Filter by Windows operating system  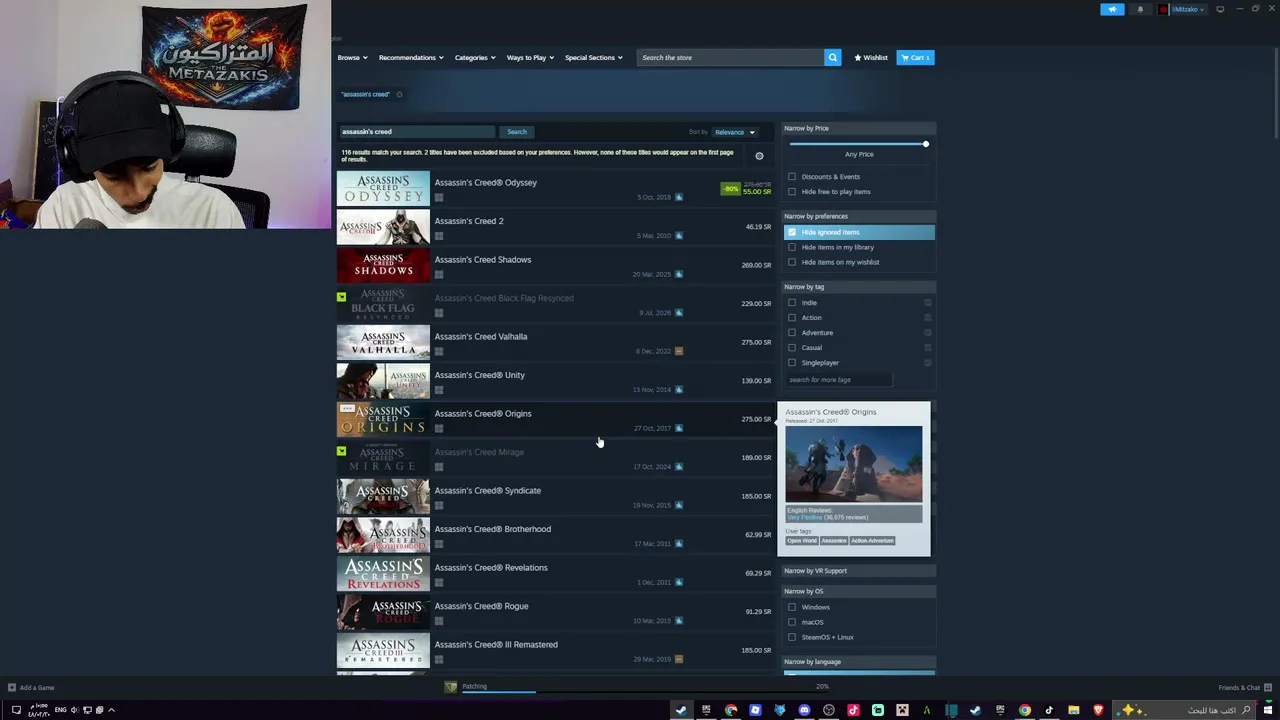point(792,607)
